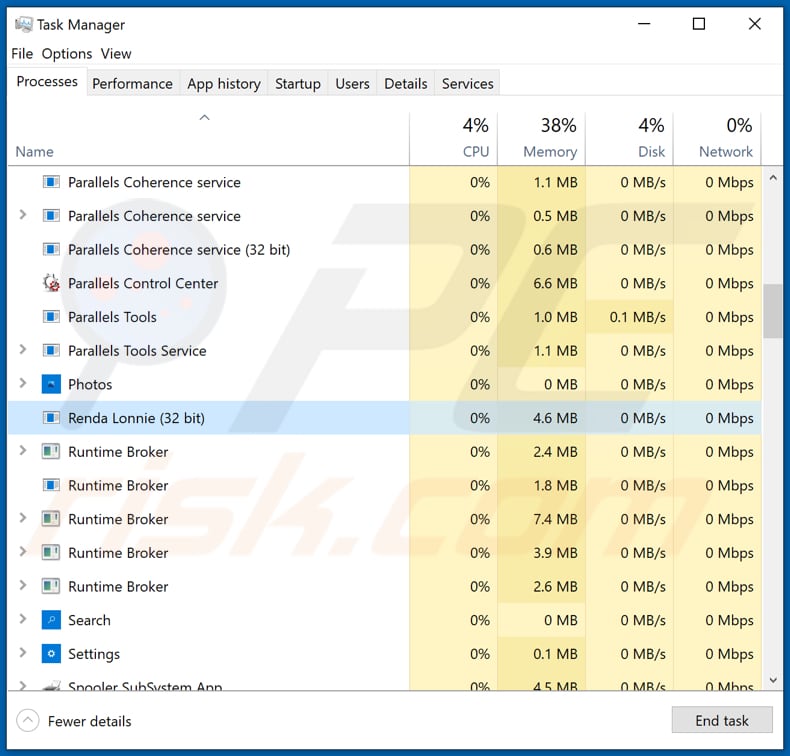Viewport: 790px width, 756px height.
Task: Click icon of Parallels Coherence service using 1.1 MB
Action: (x=51, y=182)
